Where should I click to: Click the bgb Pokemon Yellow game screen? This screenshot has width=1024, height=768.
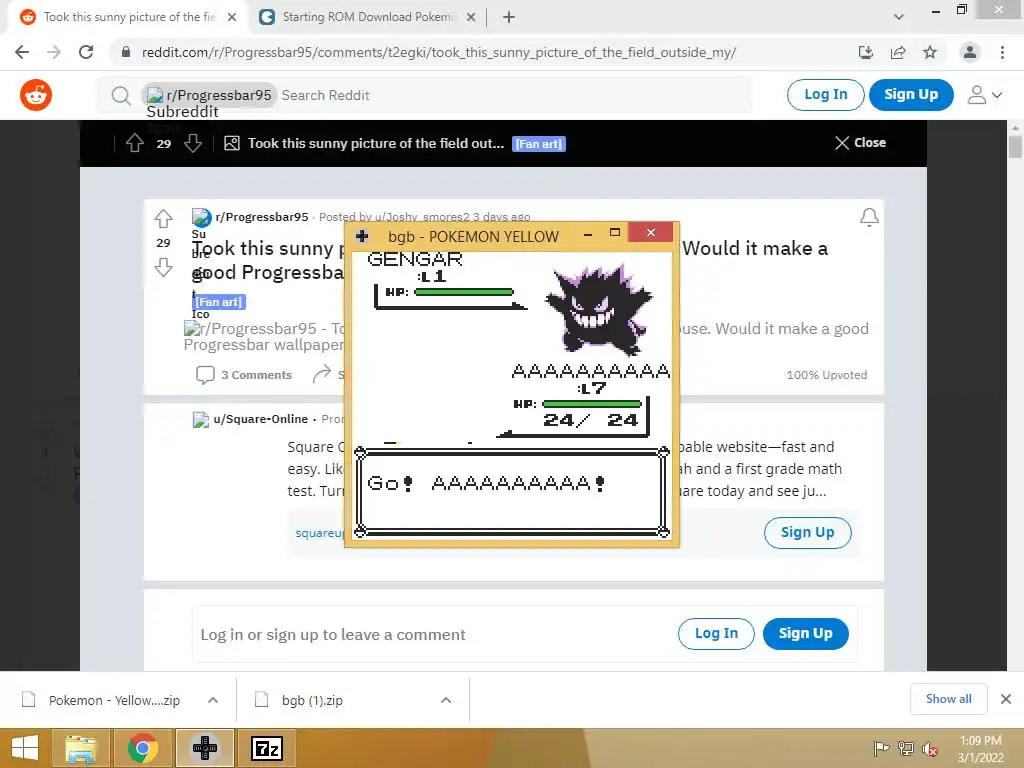click(x=512, y=394)
